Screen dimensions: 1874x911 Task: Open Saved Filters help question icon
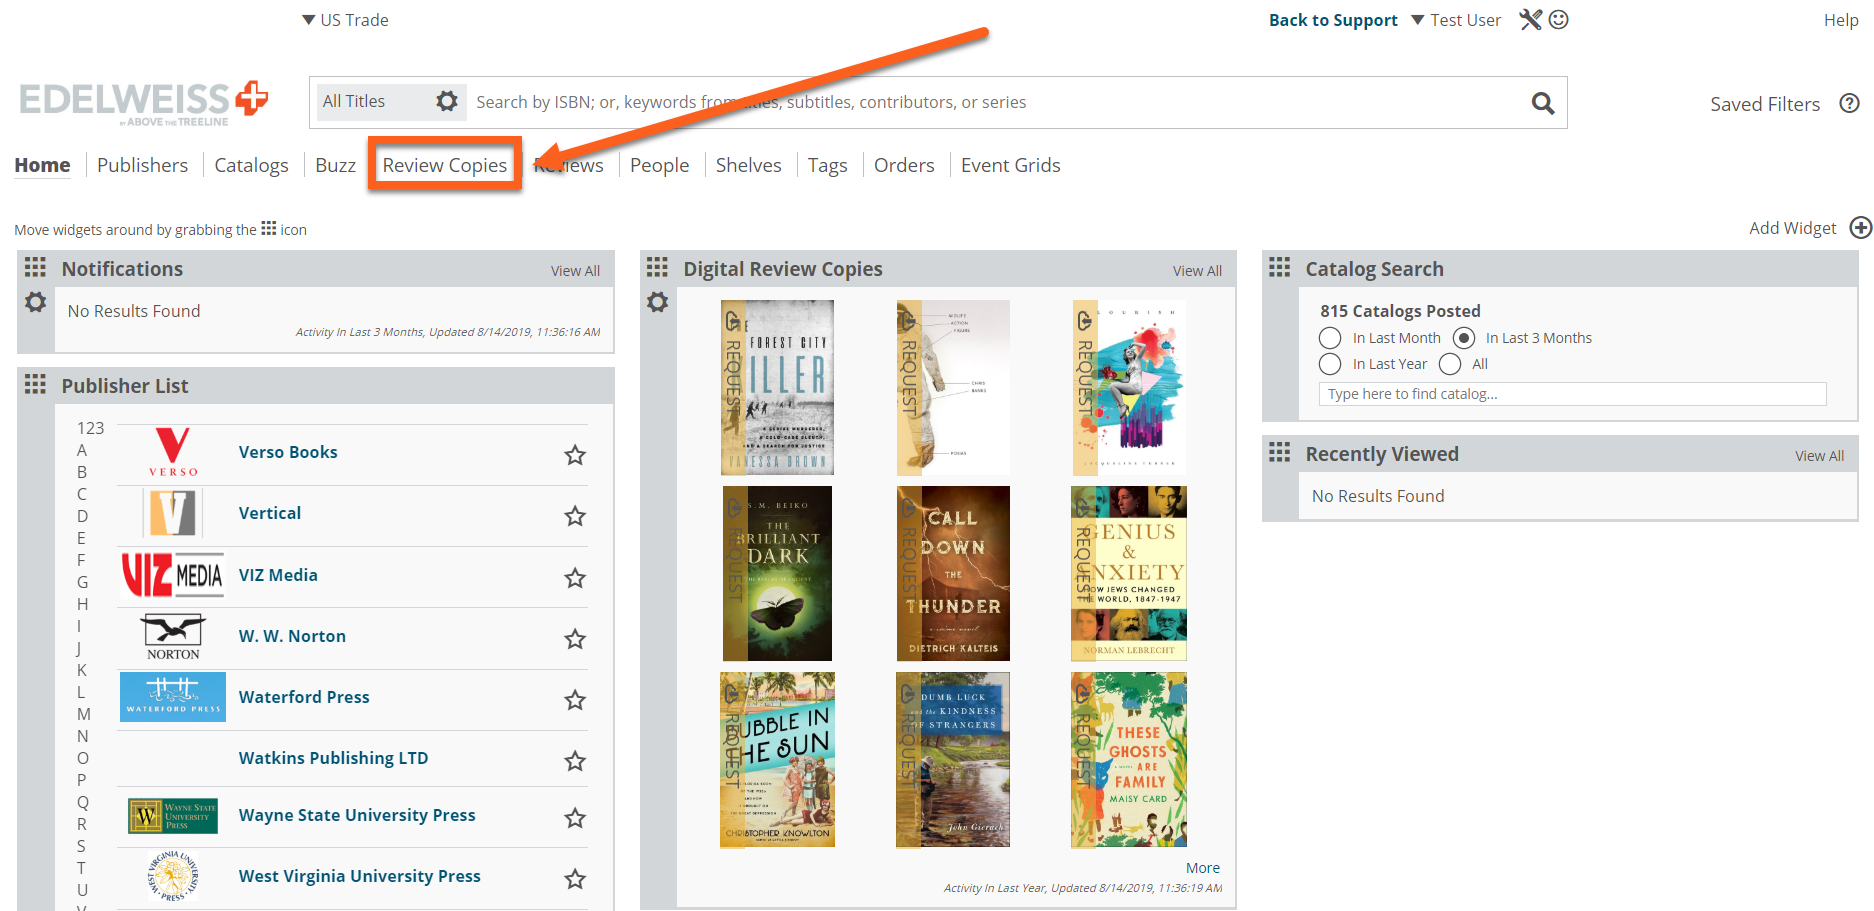tap(1849, 103)
